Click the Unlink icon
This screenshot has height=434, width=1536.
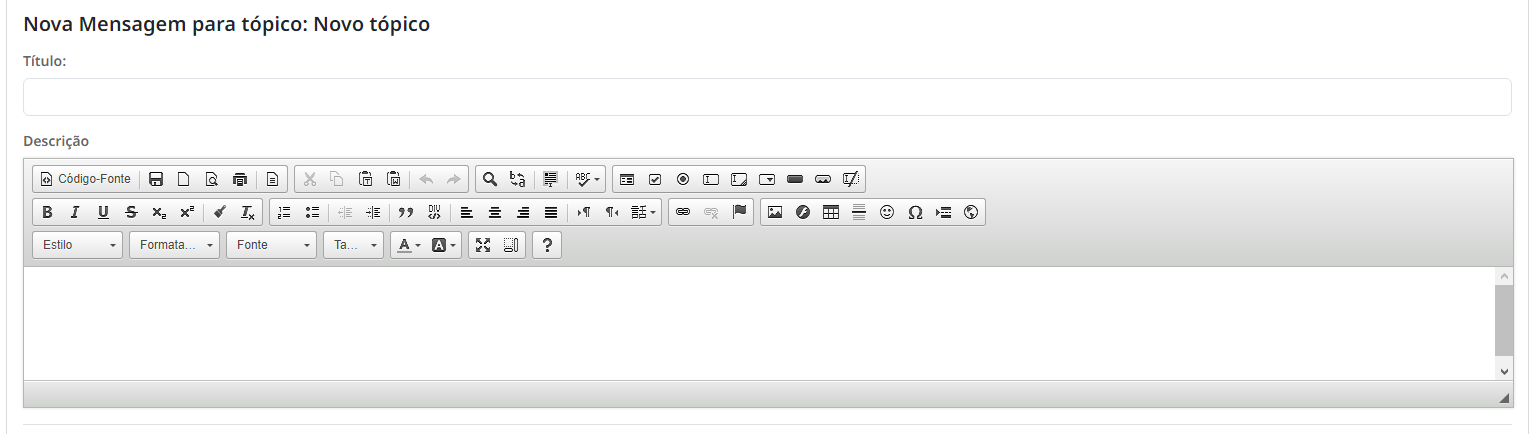tap(711, 212)
